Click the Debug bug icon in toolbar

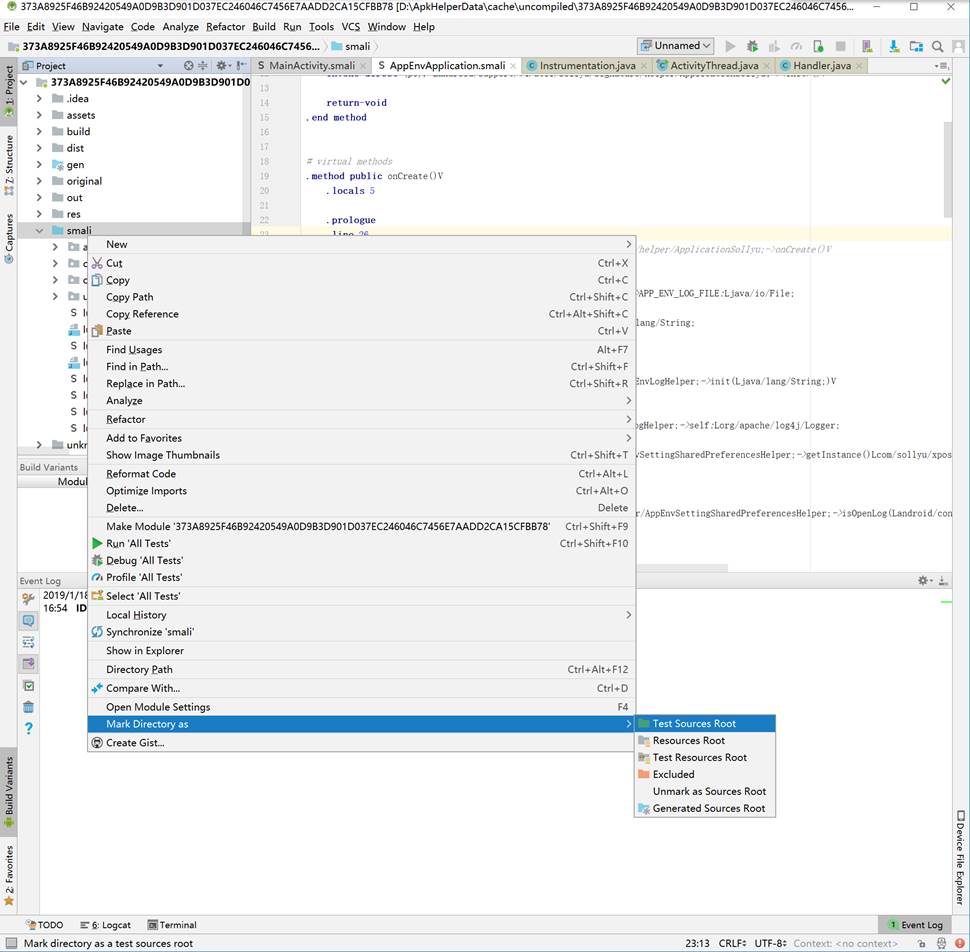(x=752, y=46)
